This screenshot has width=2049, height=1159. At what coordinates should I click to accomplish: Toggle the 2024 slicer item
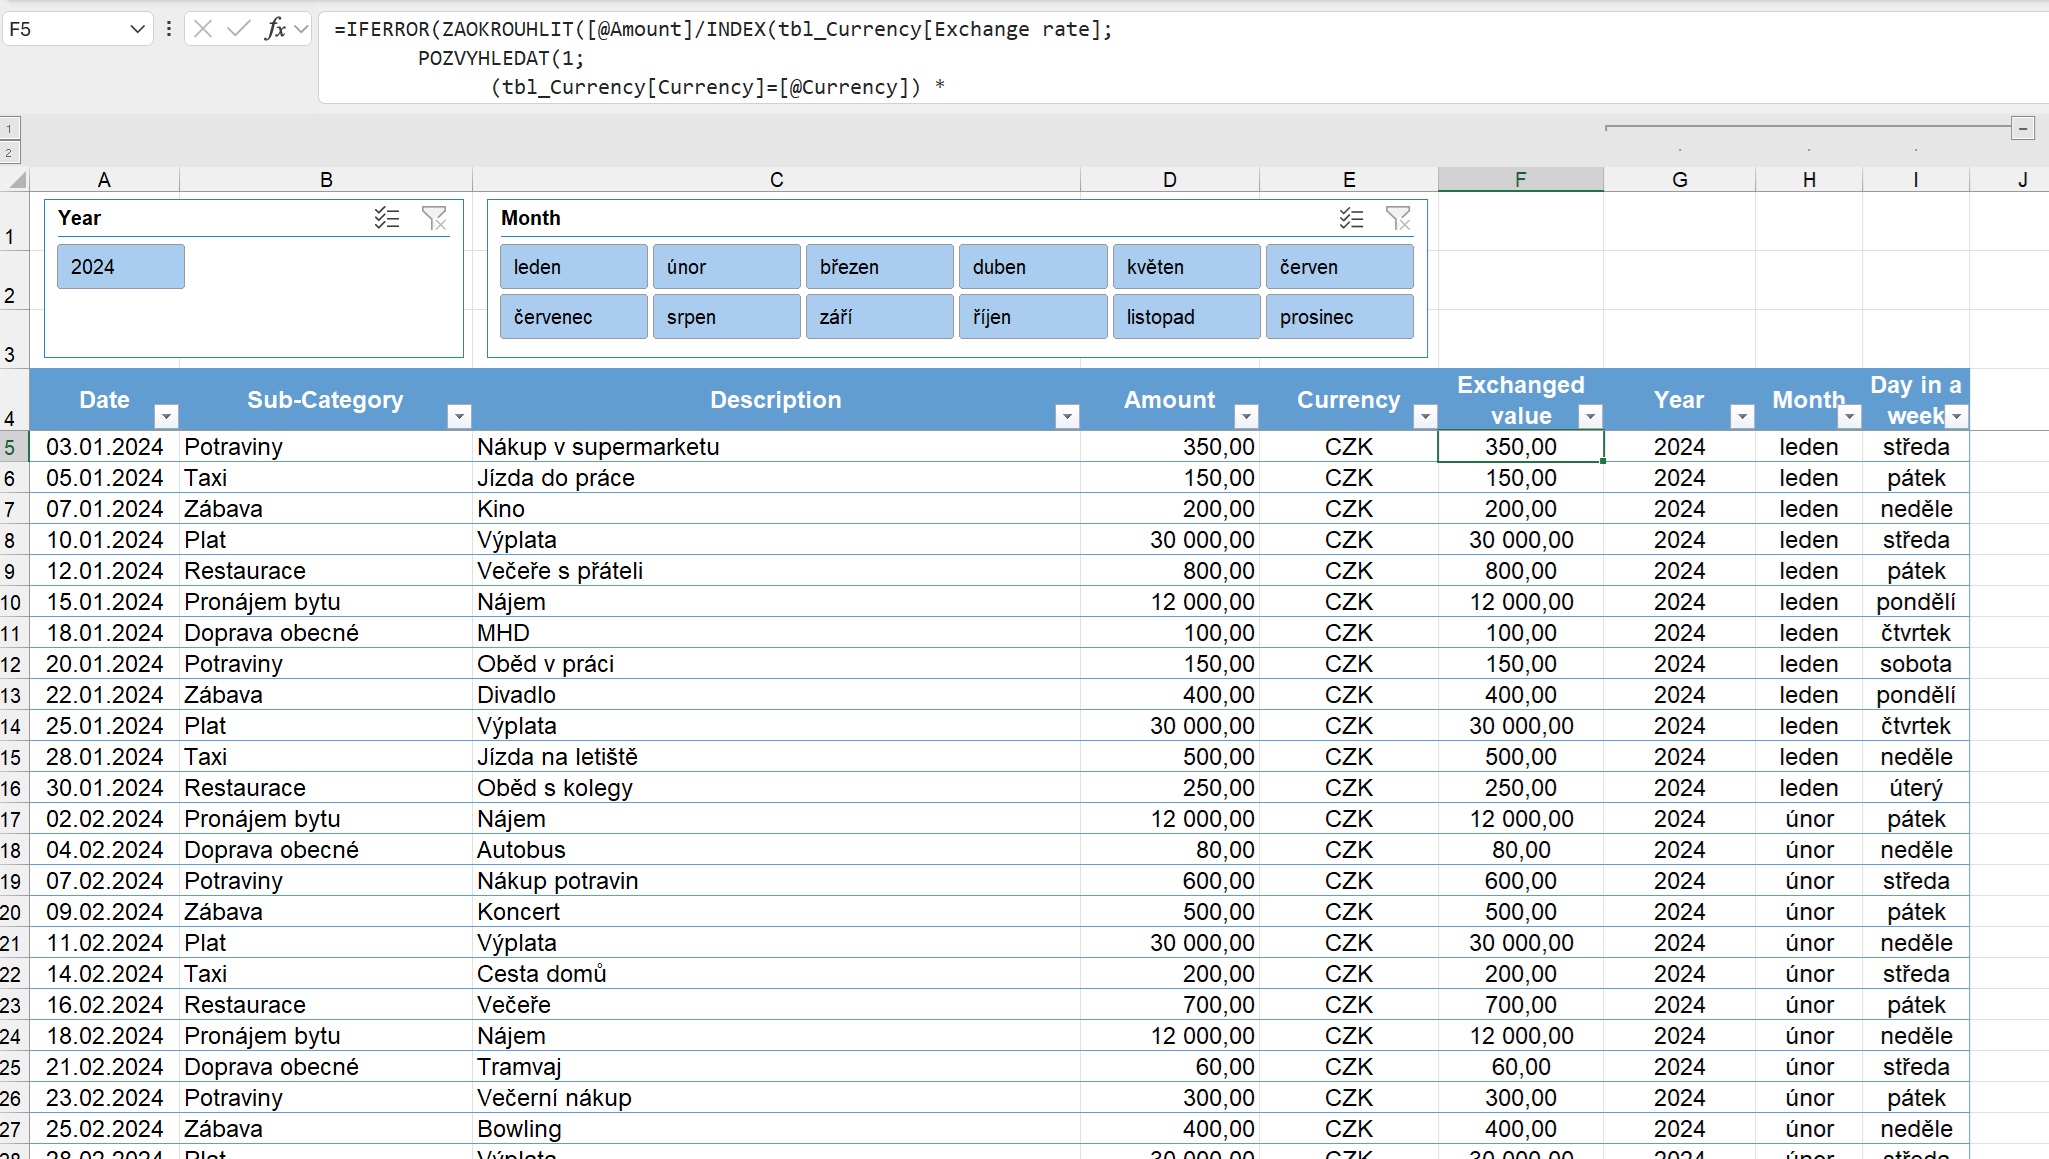pyautogui.click(x=121, y=267)
